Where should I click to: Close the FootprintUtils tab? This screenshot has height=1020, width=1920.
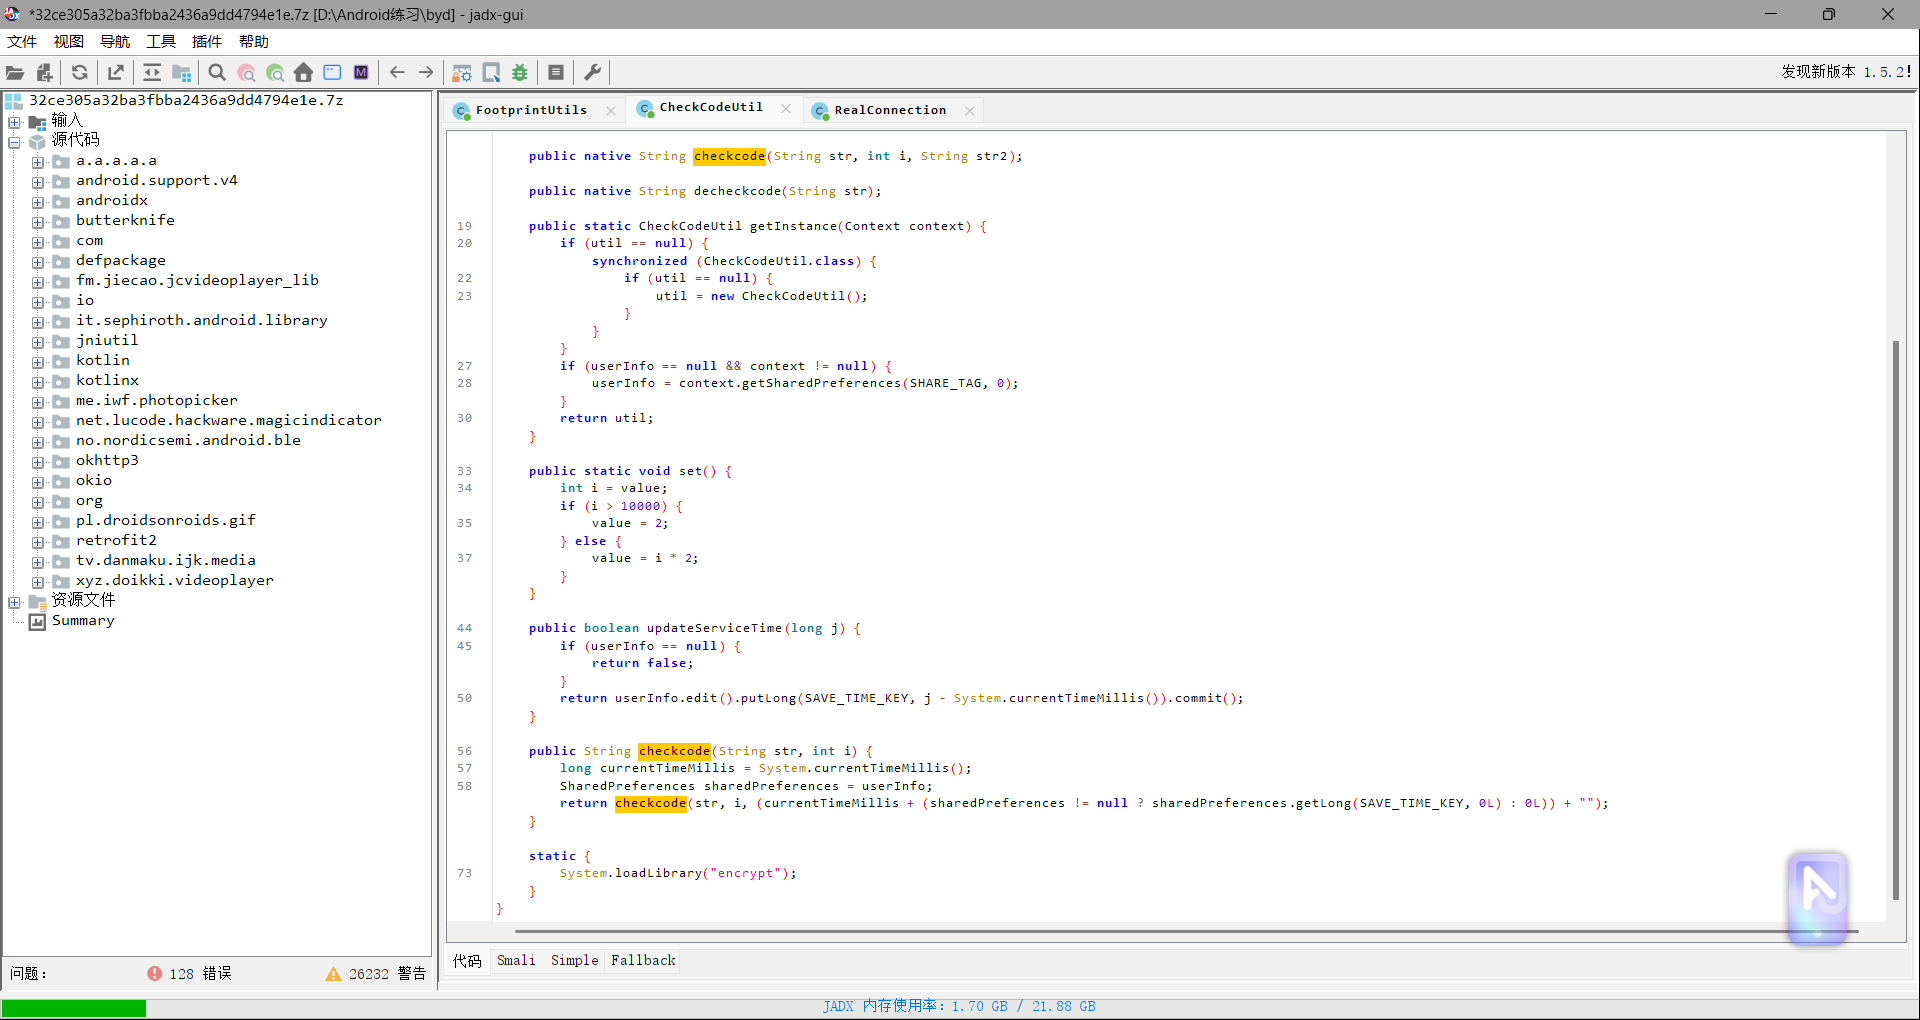[x=611, y=111]
